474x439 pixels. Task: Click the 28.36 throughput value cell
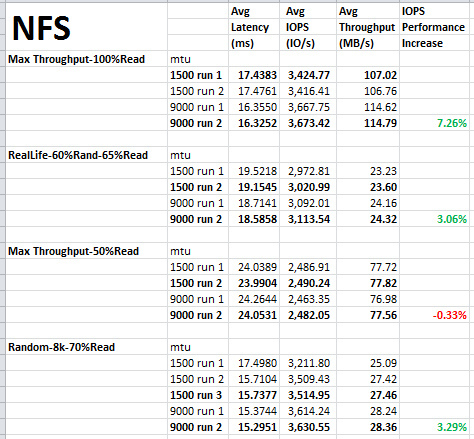[368, 427]
